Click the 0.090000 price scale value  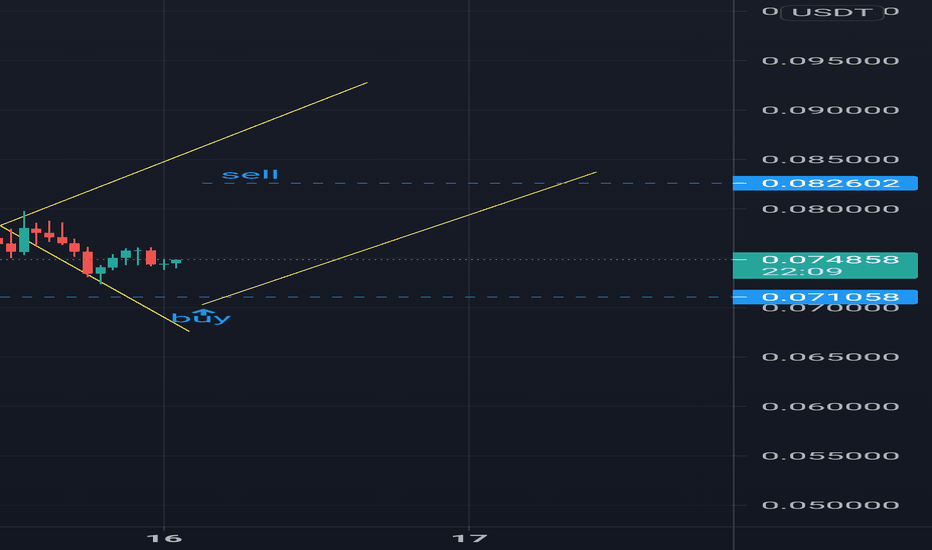pos(830,110)
